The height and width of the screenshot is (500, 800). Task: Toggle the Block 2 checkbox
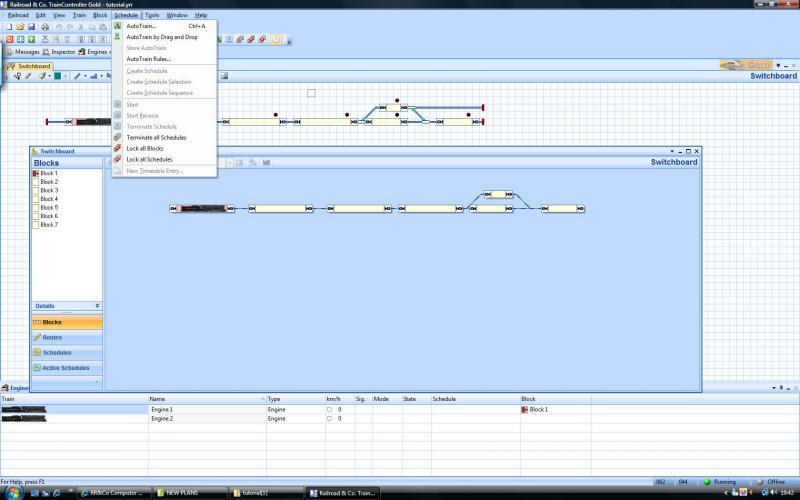click(36, 182)
